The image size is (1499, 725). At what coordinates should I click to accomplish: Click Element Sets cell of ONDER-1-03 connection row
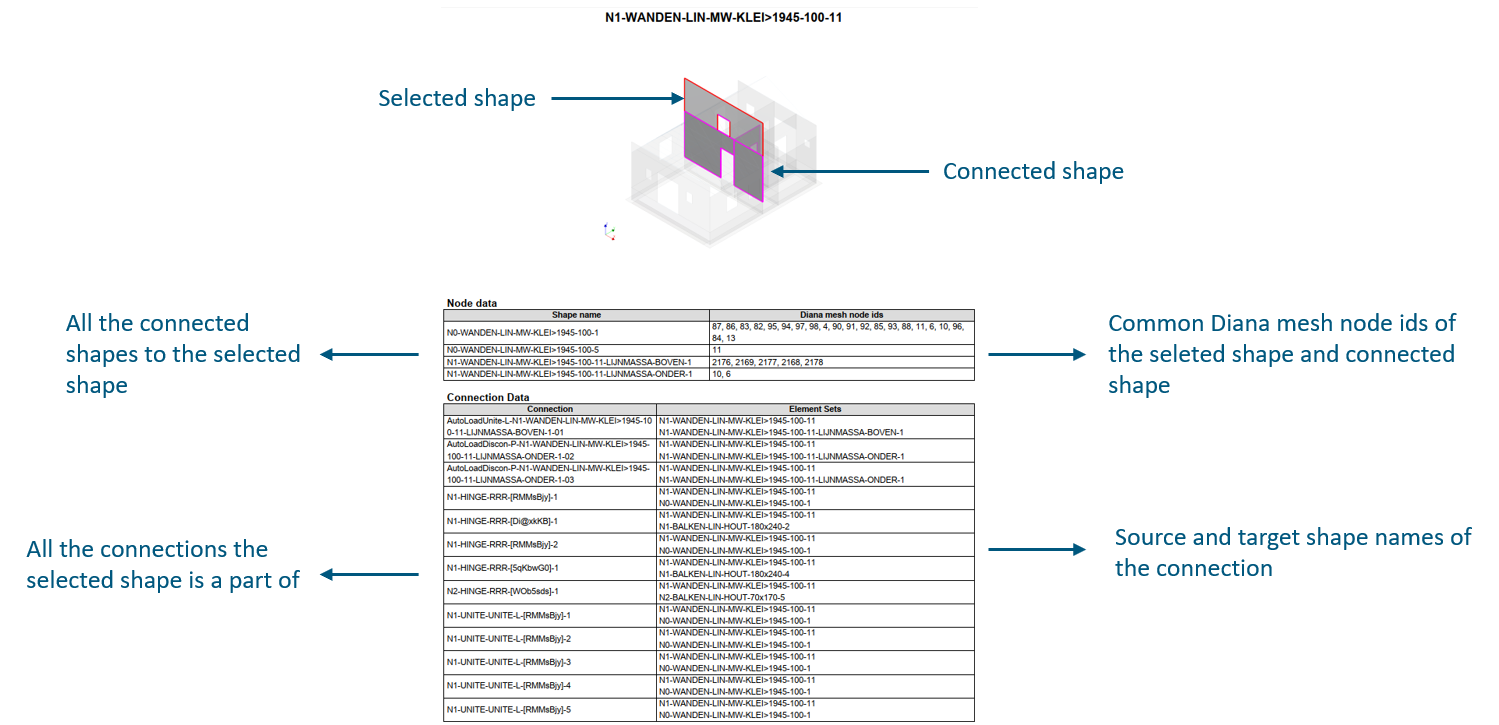click(815, 474)
